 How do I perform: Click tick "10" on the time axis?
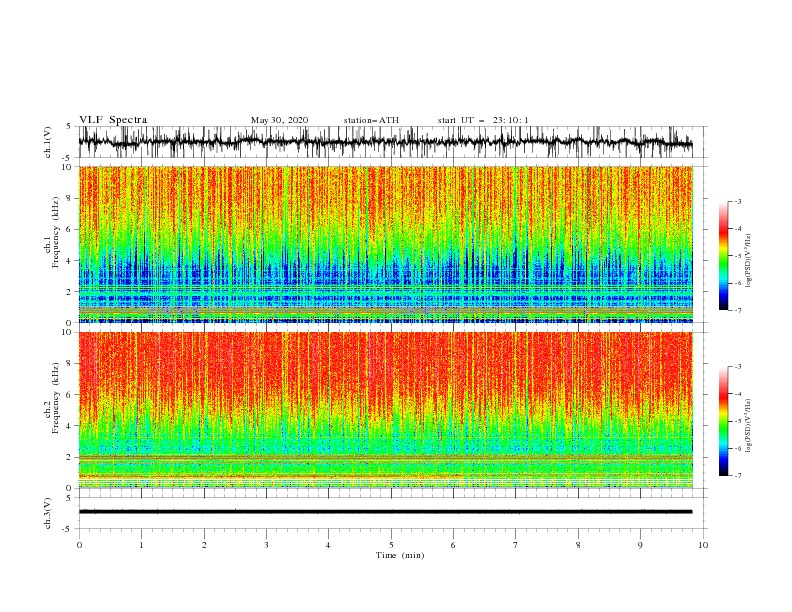tap(703, 545)
